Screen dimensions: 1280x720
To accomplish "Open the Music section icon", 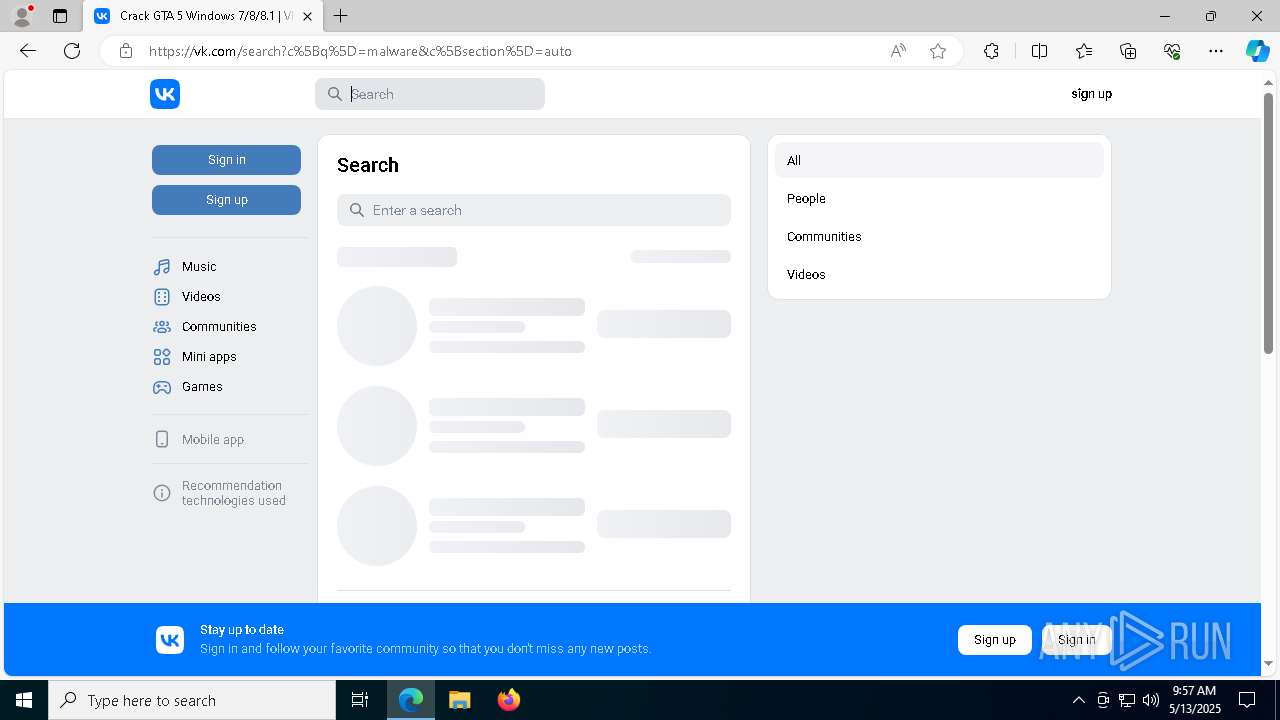I will 162,267.
